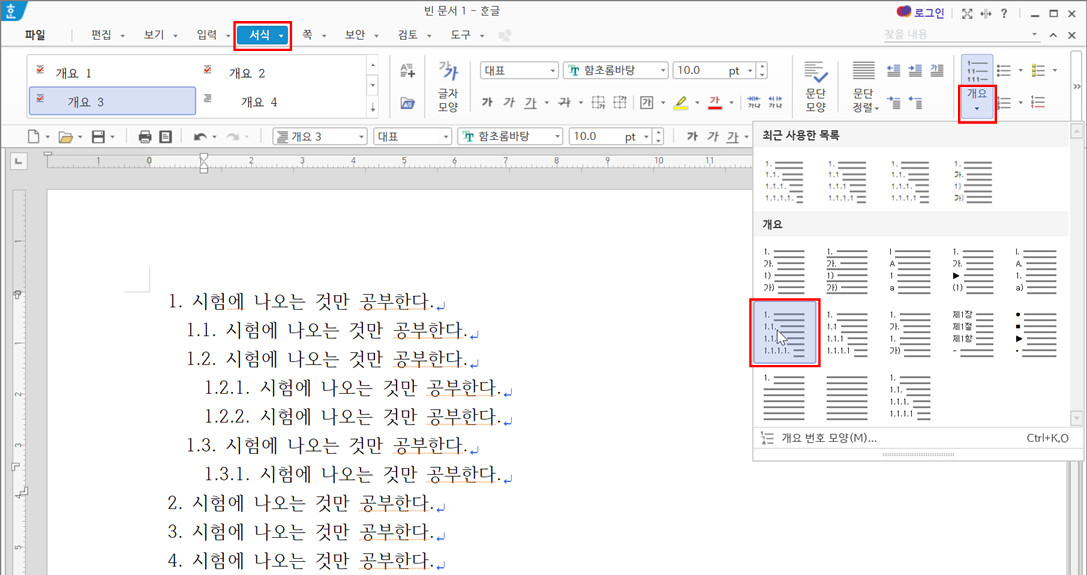Click gallery scrollbar down arrow
1087x575 pixels.
1076,418
